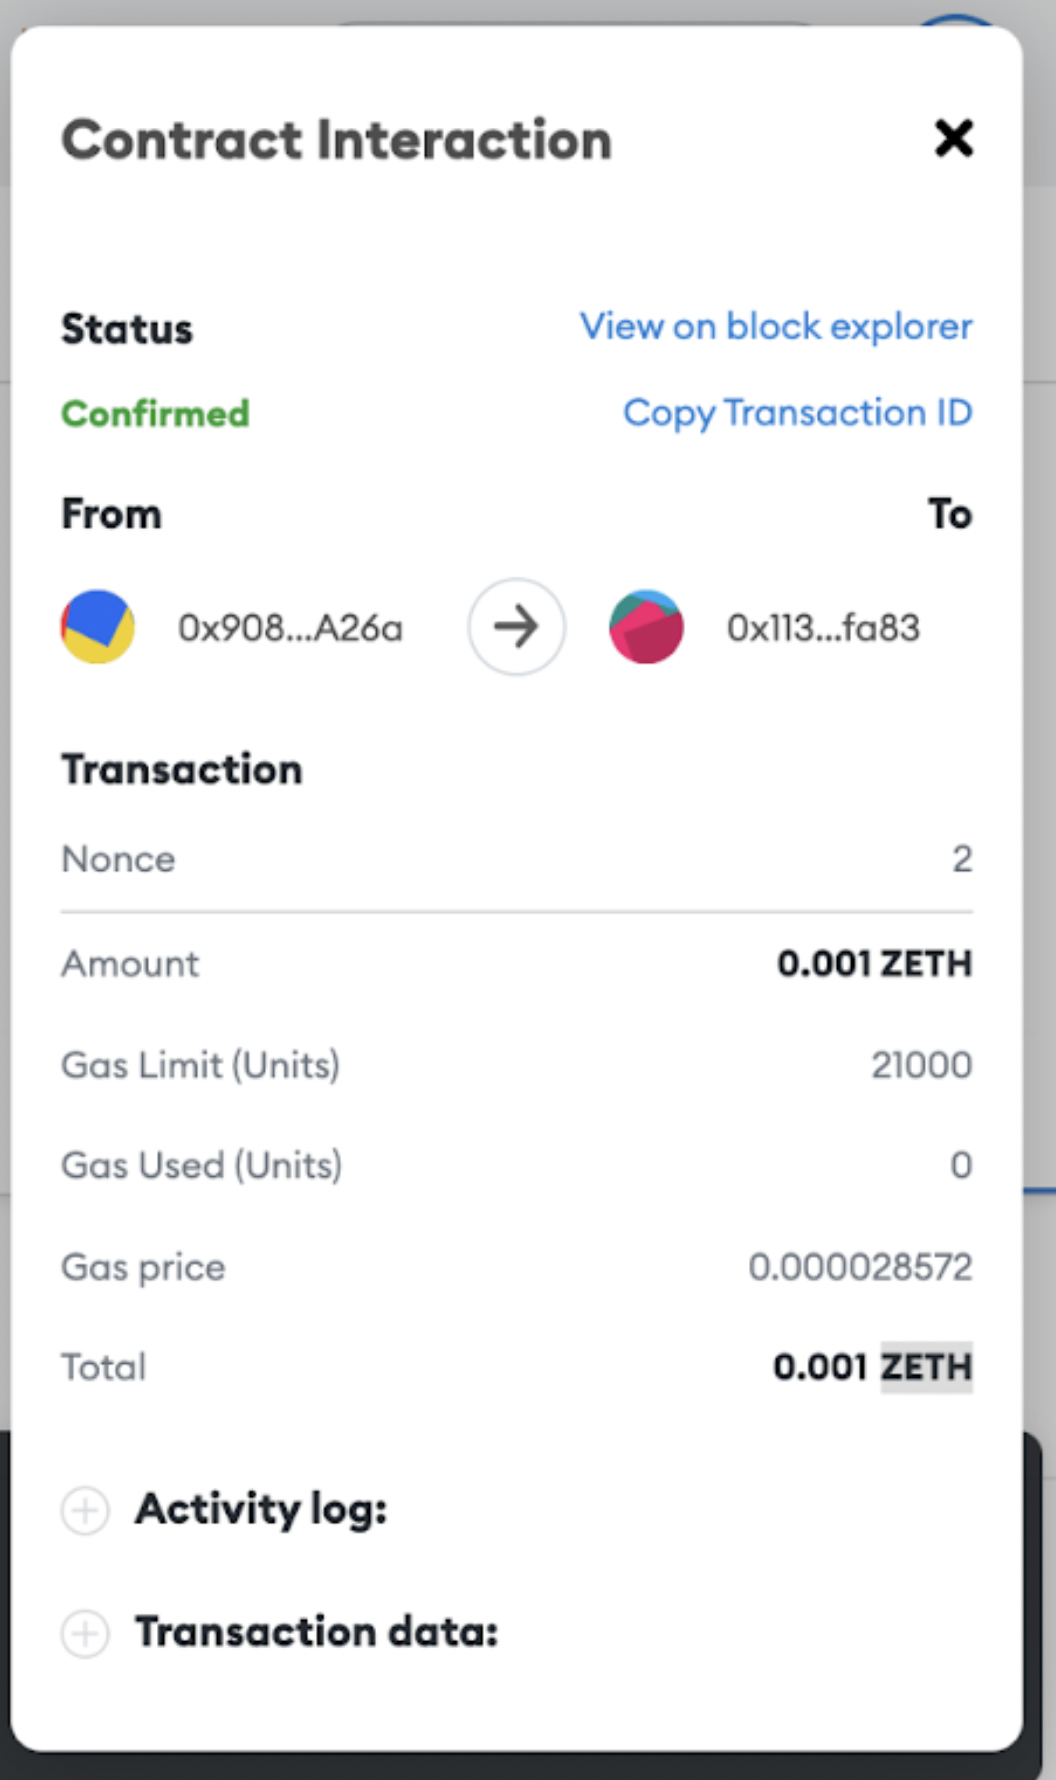Screen dimensions: 1056x1780
Task: Click the sender address 0x908...A26a
Action: click(x=290, y=628)
